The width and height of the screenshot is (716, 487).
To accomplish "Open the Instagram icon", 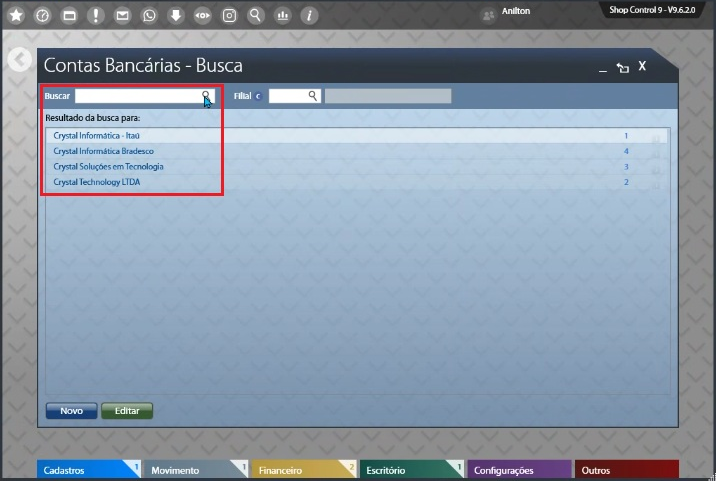I will 229,16.
